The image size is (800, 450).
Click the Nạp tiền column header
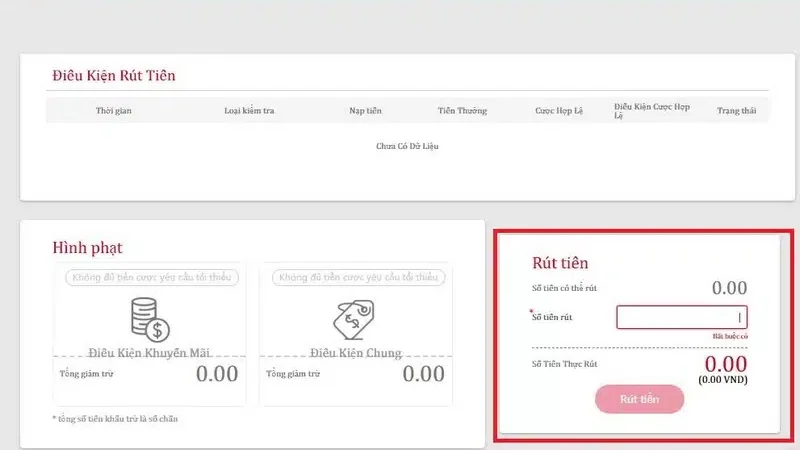click(x=365, y=110)
